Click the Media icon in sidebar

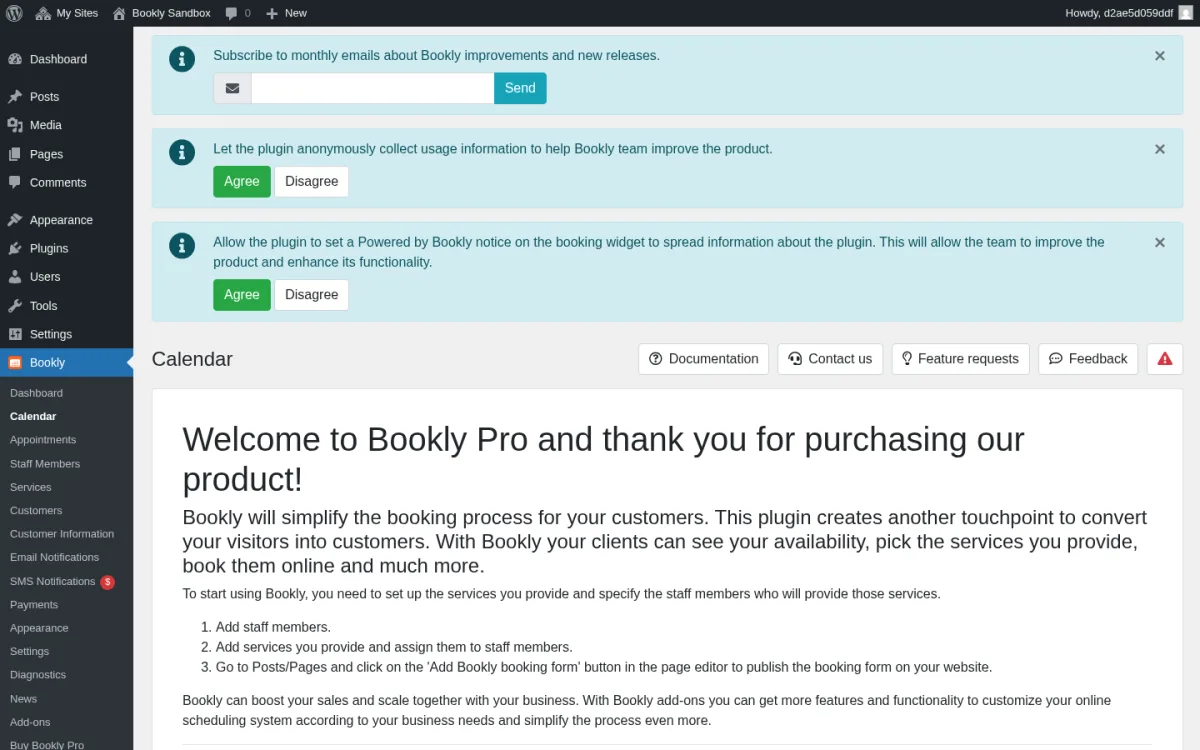[x=15, y=125]
